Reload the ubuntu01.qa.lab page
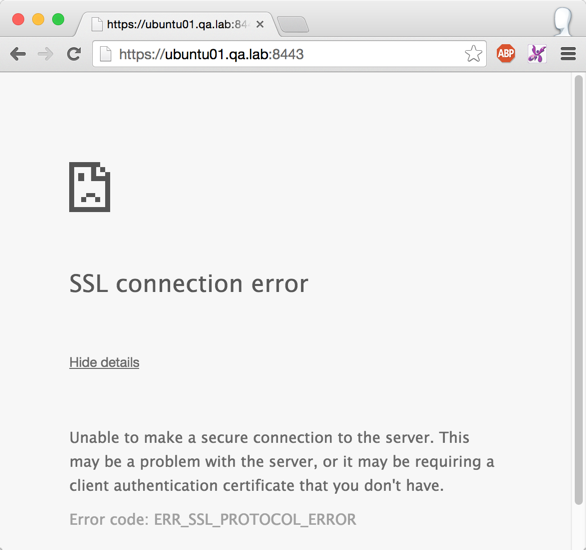The image size is (586, 550). (74, 54)
